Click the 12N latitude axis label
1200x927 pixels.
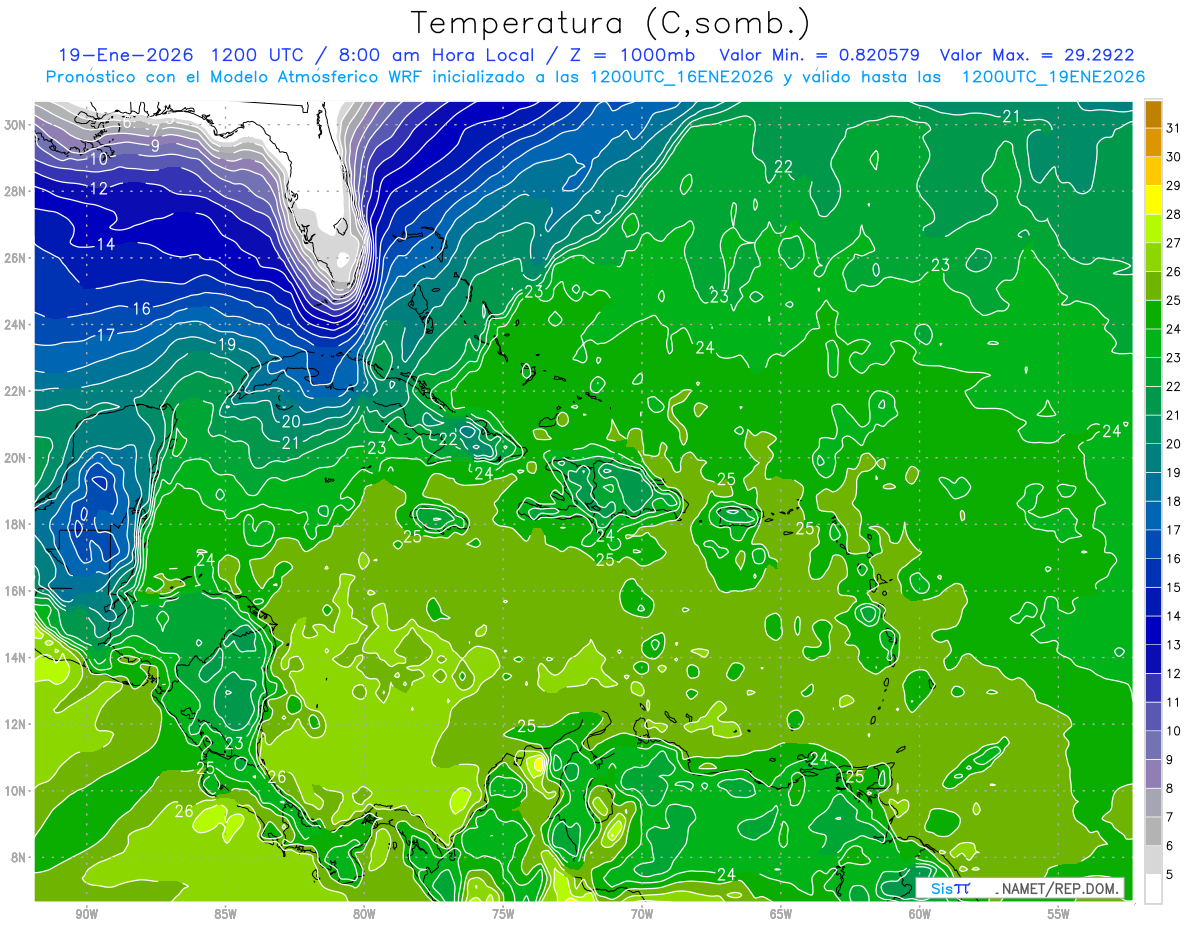(x=15, y=724)
